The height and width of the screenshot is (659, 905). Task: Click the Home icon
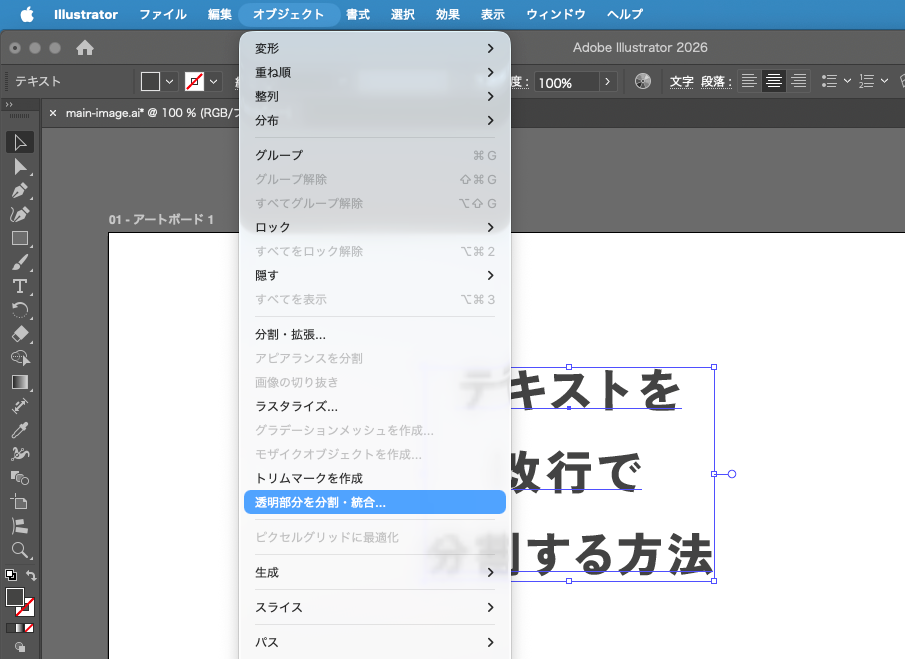(85, 48)
